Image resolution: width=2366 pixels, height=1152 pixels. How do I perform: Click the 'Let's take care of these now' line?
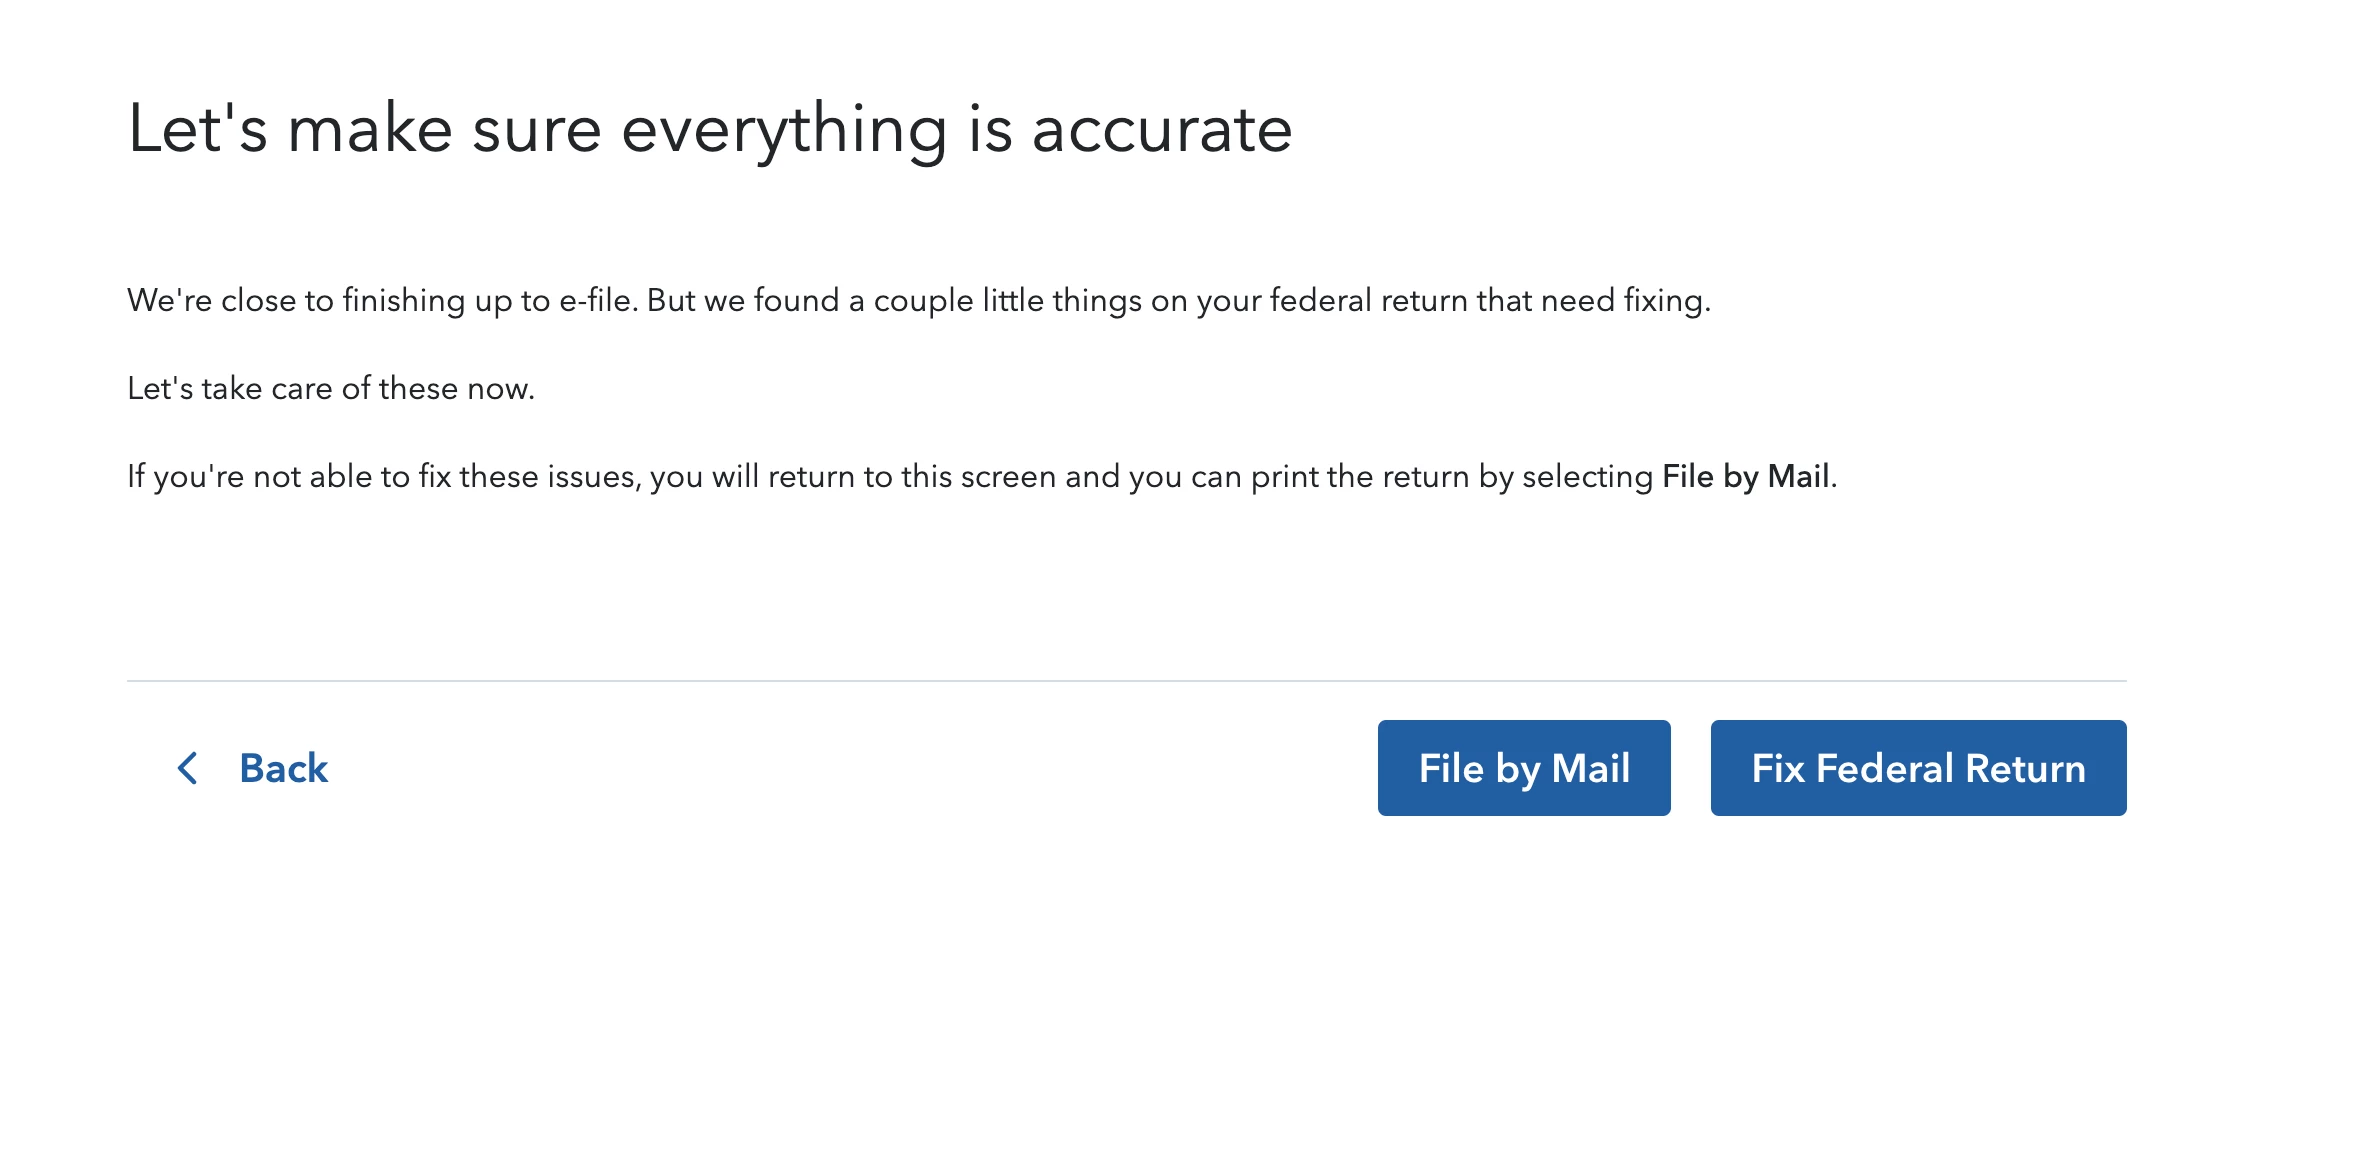click(331, 388)
